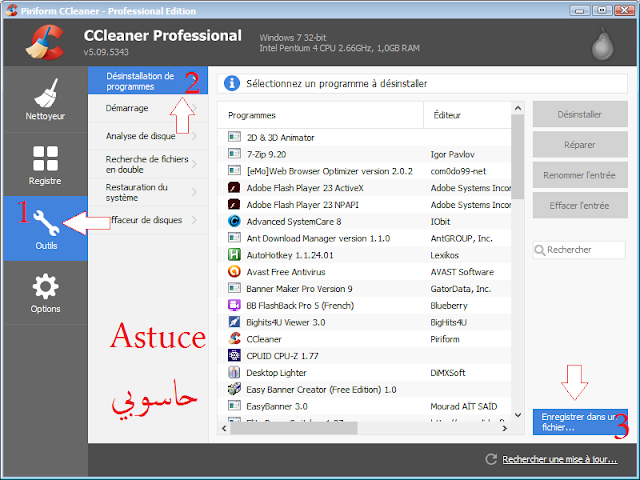Click the Effaceur de disques chevron
This screenshot has height=480, width=640.
[194, 220]
